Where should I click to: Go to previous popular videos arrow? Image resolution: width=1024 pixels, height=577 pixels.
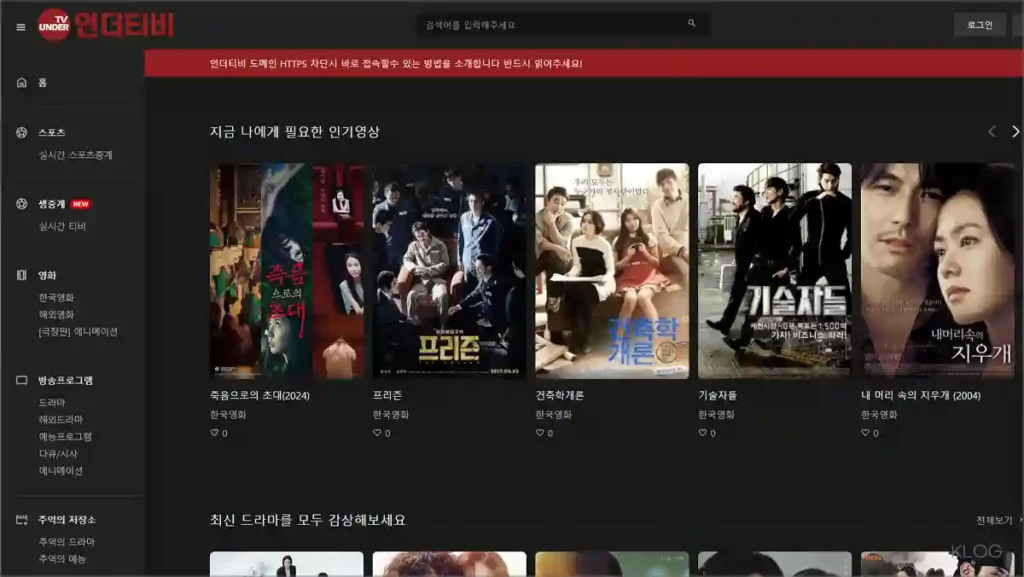coord(992,131)
